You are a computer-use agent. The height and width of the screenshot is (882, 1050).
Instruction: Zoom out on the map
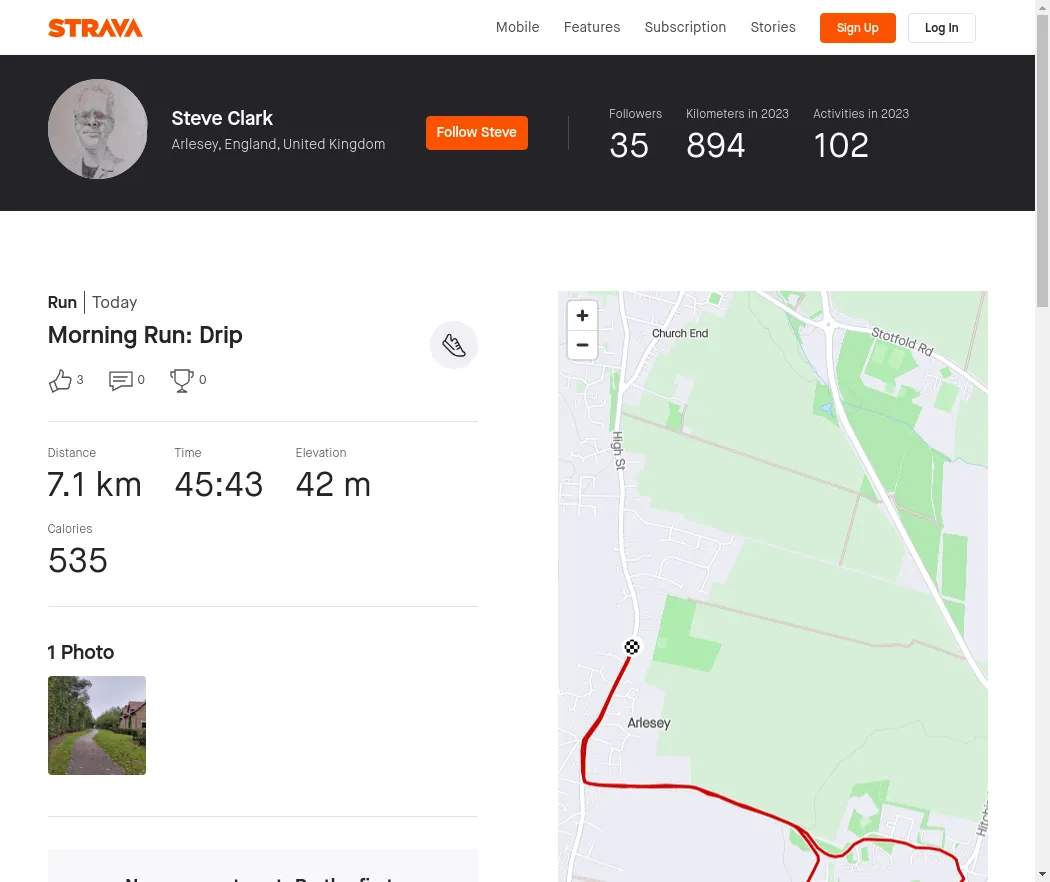tap(582, 346)
